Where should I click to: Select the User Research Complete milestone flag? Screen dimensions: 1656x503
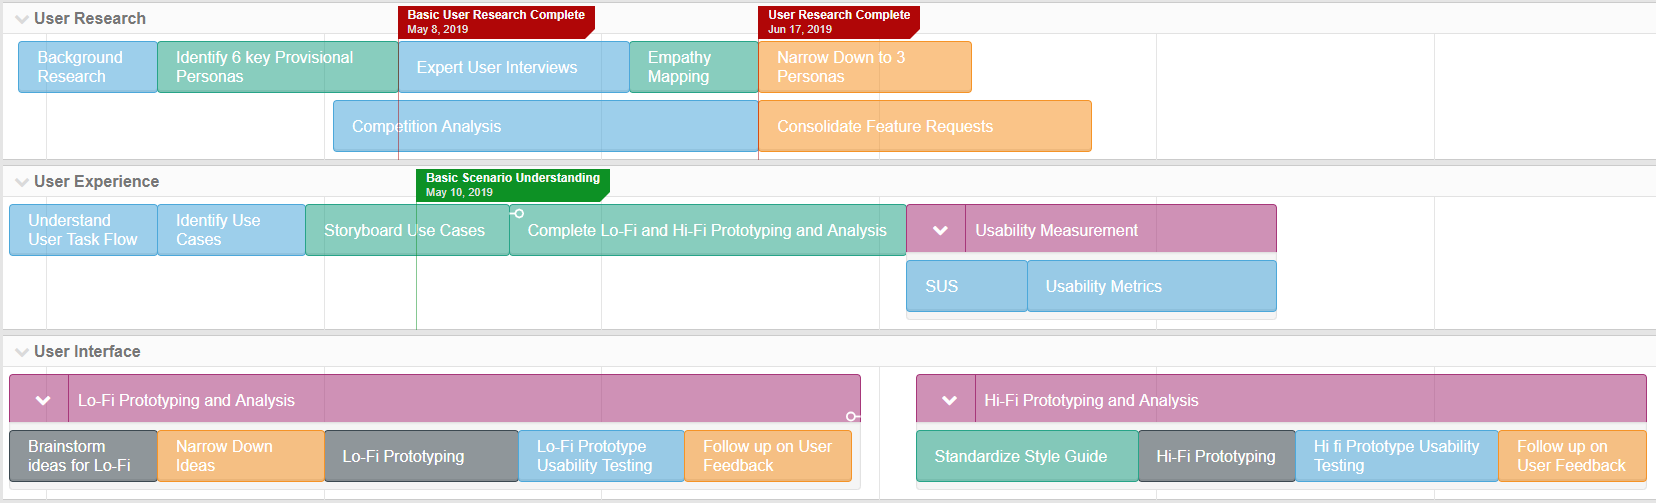pyautogui.click(x=838, y=21)
